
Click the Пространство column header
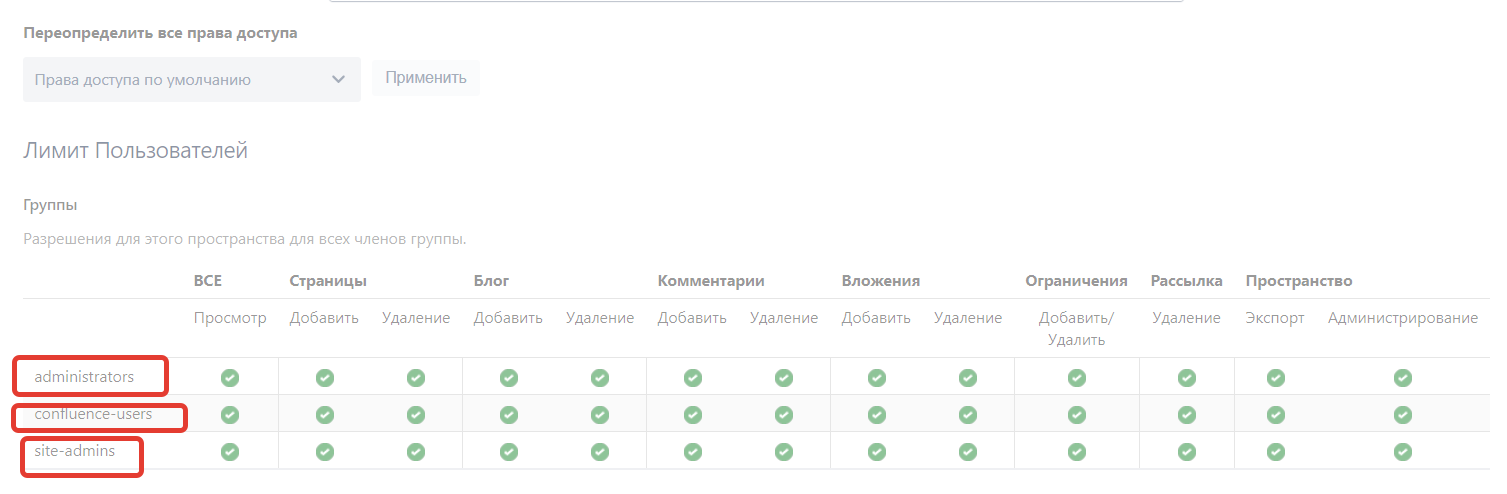[x=1299, y=281]
